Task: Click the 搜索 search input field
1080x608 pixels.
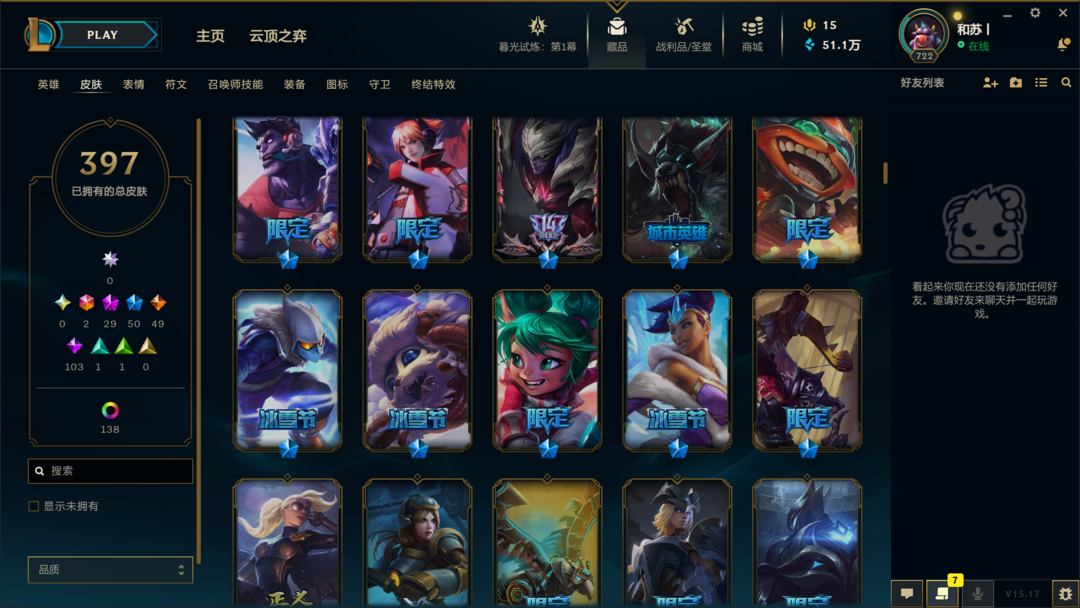Action: [110, 471]
